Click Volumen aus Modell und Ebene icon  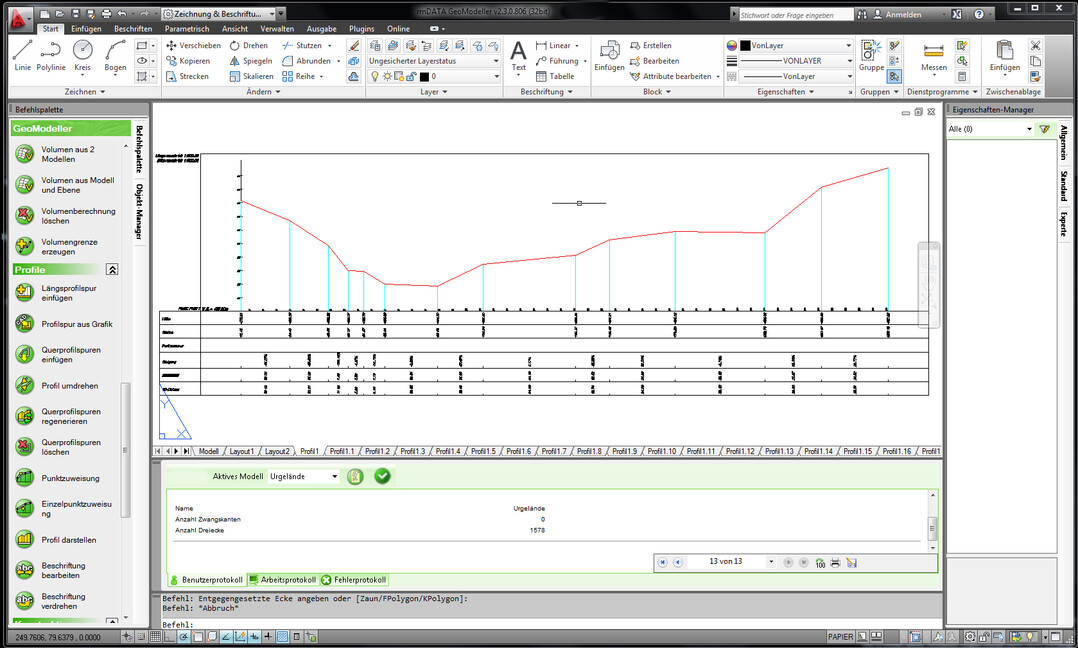click(x=25, y=185)
